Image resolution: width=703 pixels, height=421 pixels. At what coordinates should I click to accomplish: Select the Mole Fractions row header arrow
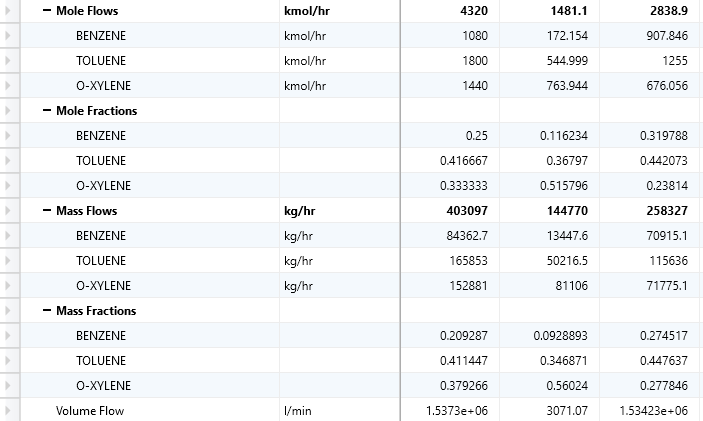pos(8,110)
